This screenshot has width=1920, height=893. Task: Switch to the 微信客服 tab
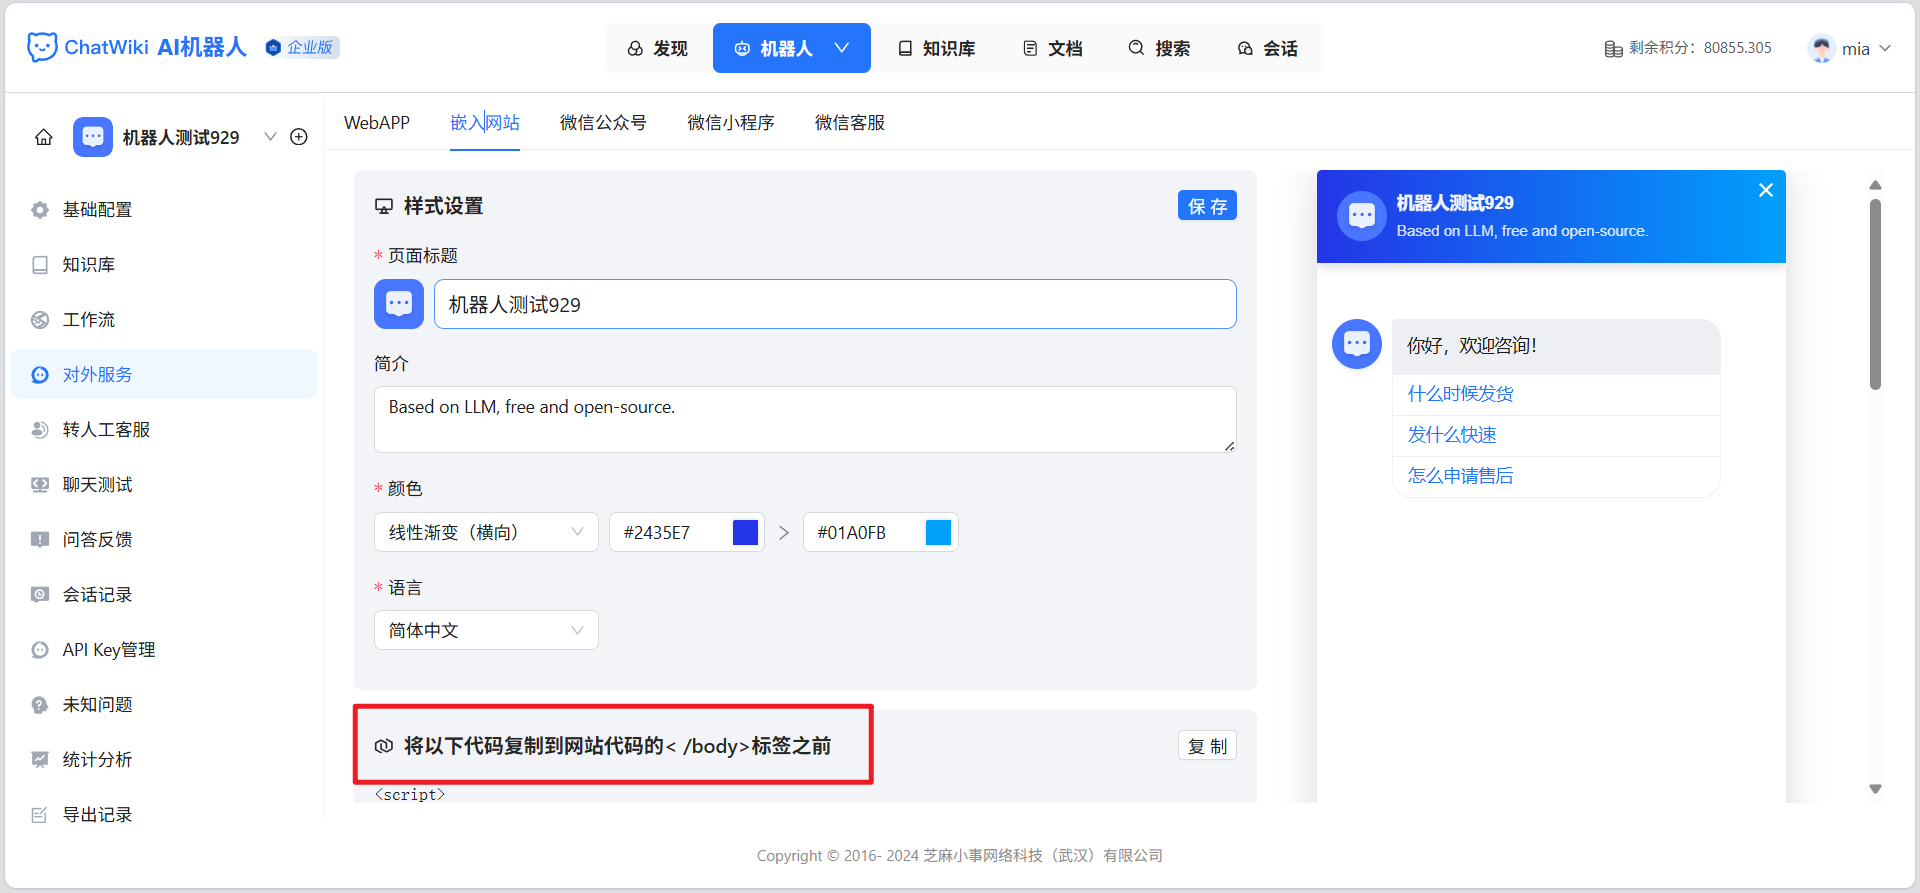pos(850,122)
